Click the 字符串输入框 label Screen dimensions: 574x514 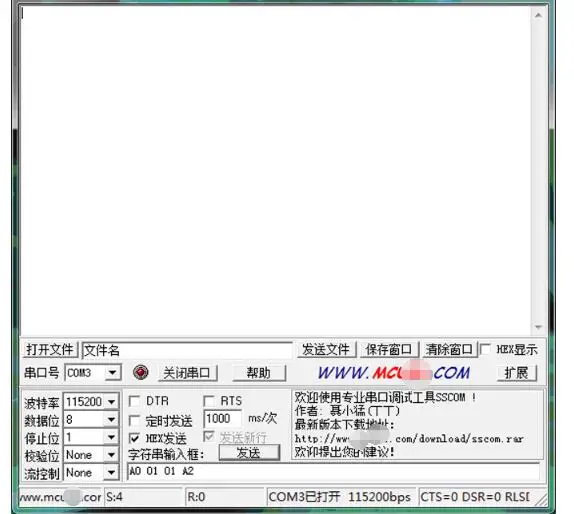pos(166,455)
